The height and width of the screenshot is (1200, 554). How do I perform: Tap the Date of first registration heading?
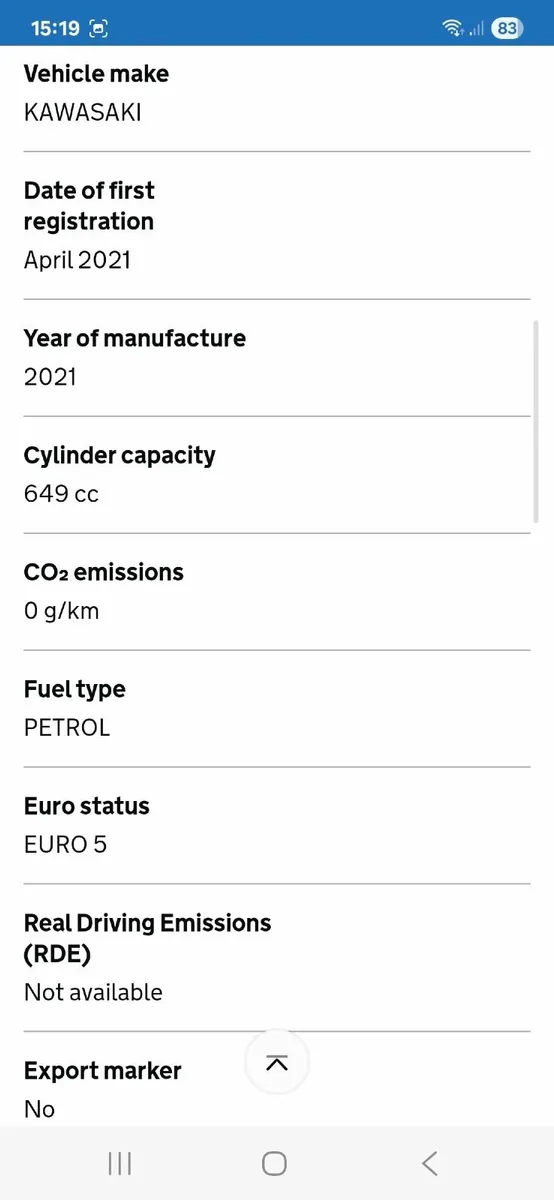coord(89,206)
